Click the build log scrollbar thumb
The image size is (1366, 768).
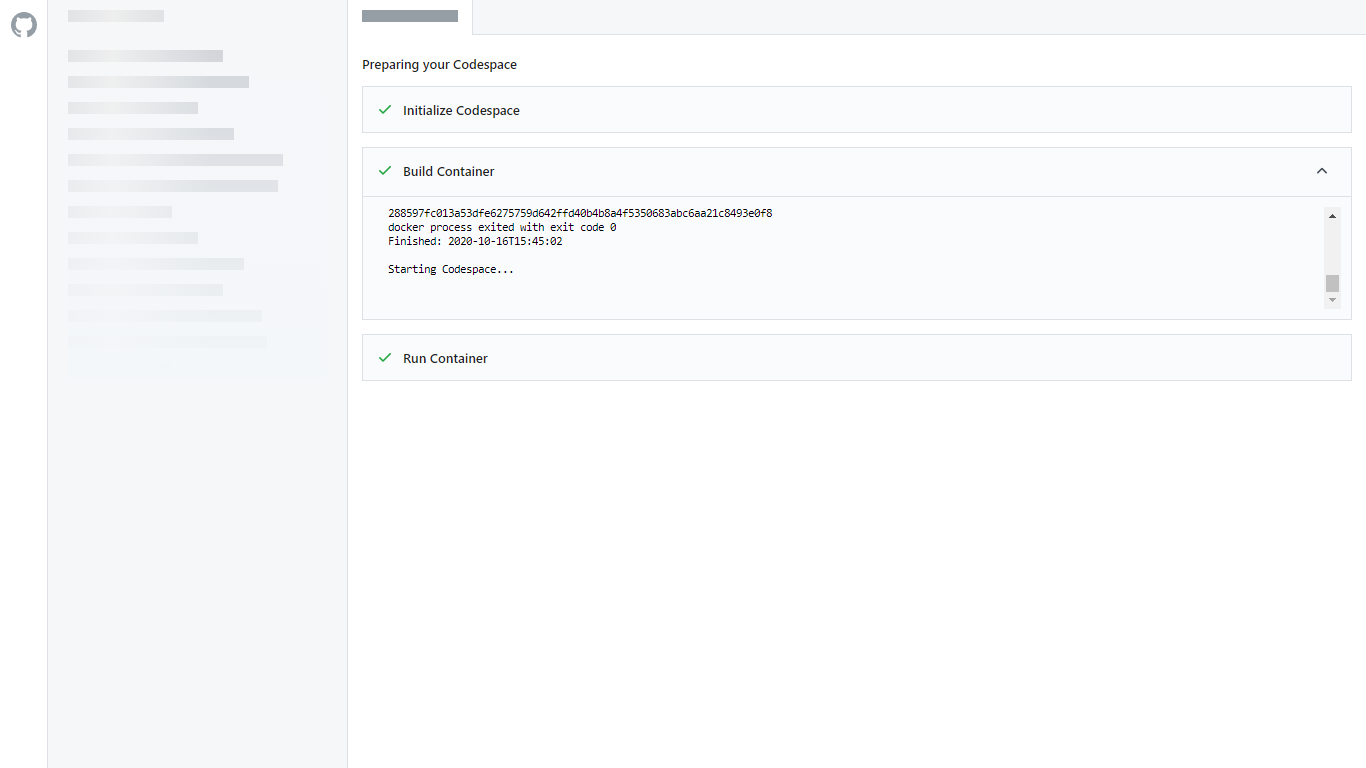pos(1332,283)
